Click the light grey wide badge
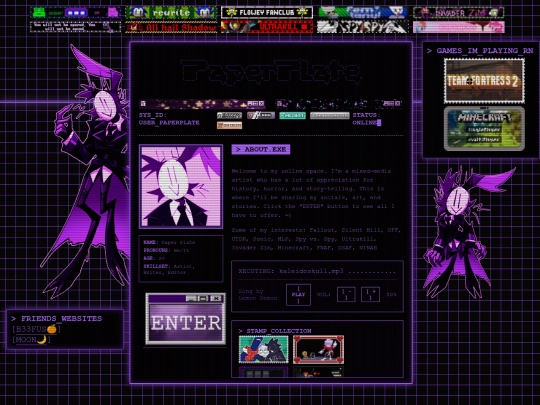This screenshot has height=405, width=540. point(330,115)
